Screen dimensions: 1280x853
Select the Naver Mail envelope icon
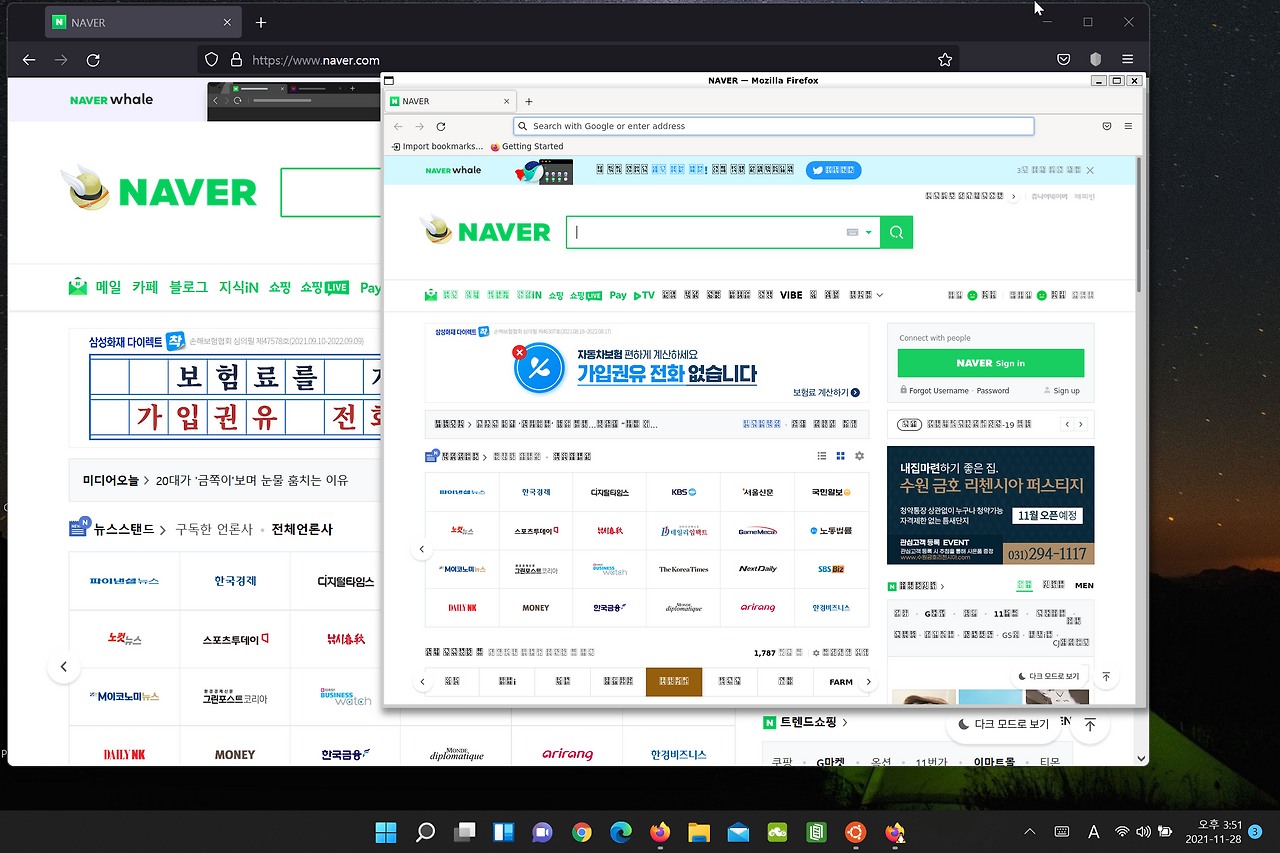click(429, 294)
